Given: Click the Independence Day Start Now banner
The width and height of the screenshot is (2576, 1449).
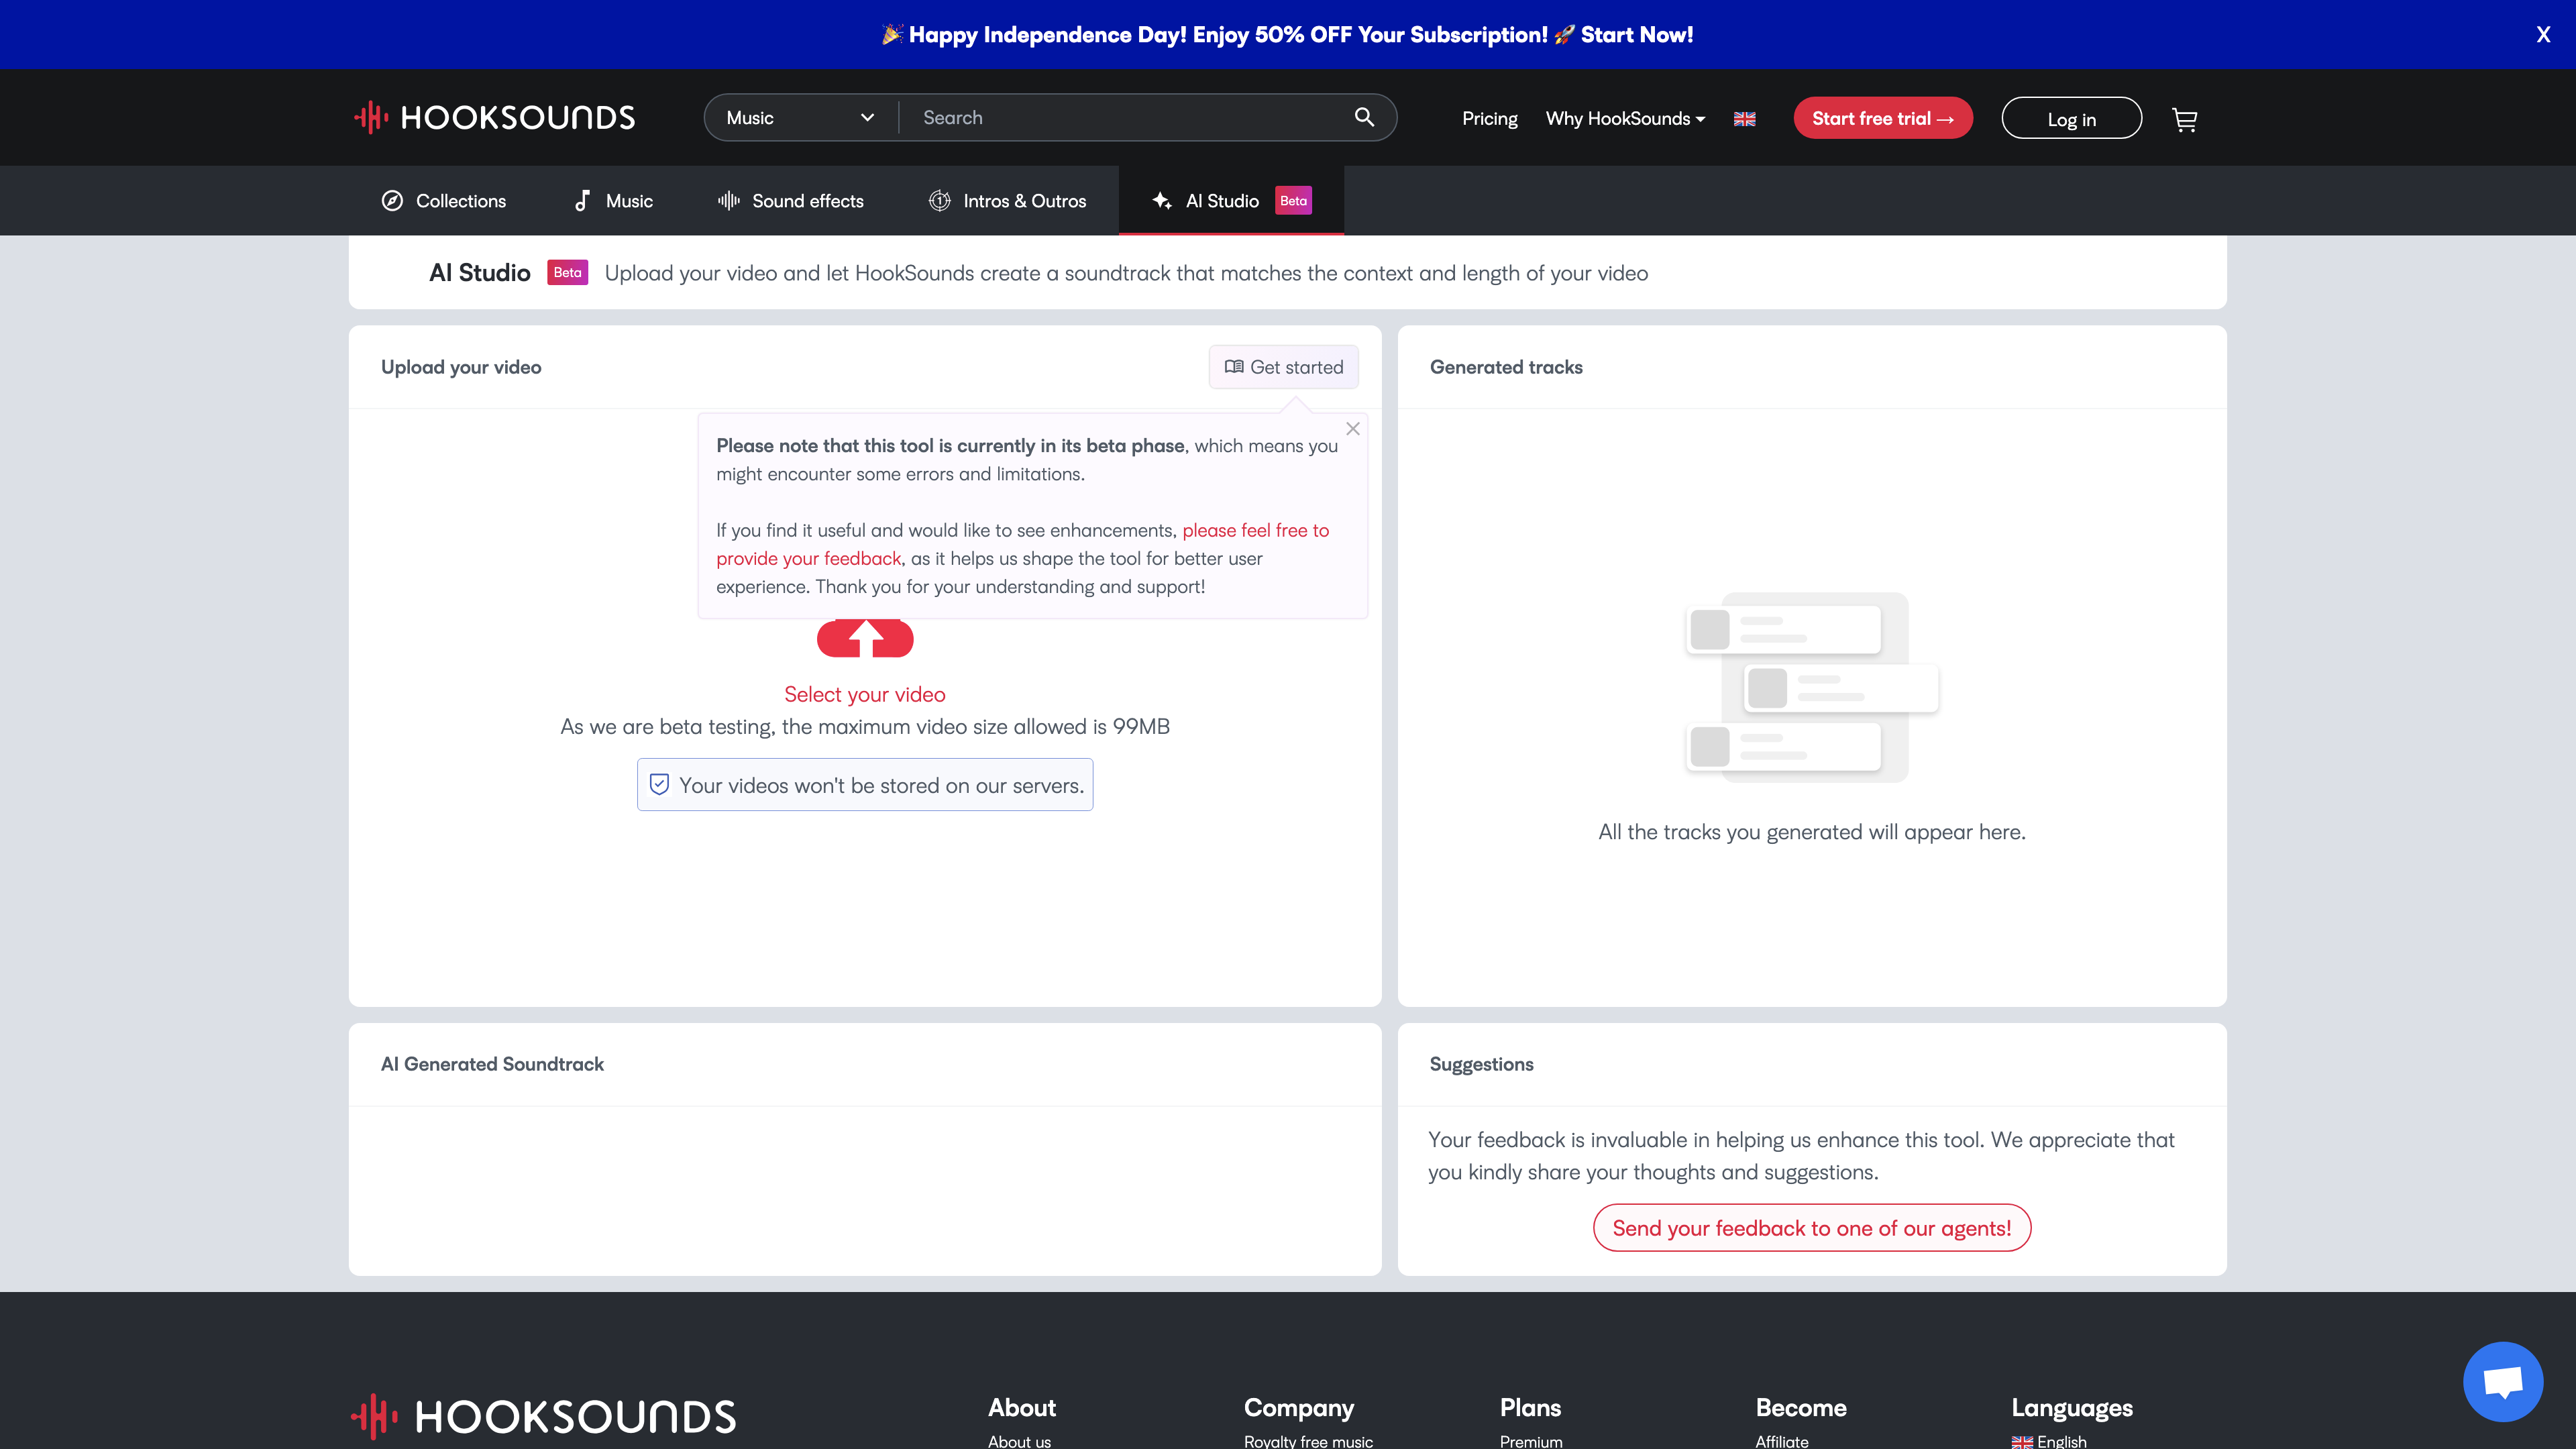Looking at the screenshot, I should [x=1288, y=35].
